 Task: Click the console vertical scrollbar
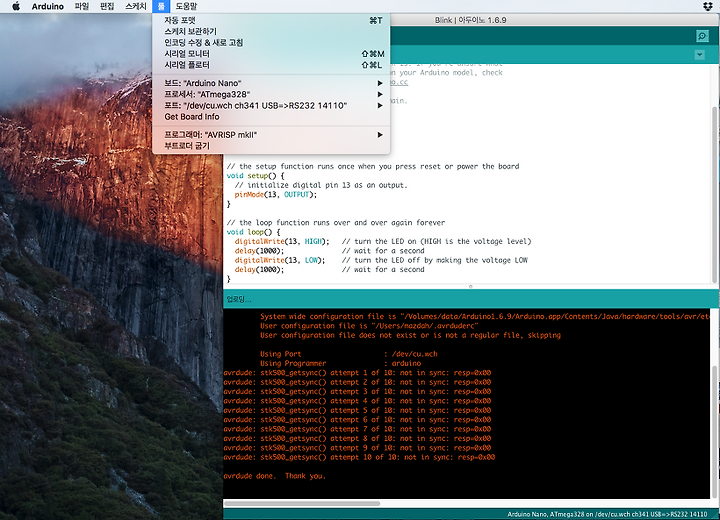(714, 432)
